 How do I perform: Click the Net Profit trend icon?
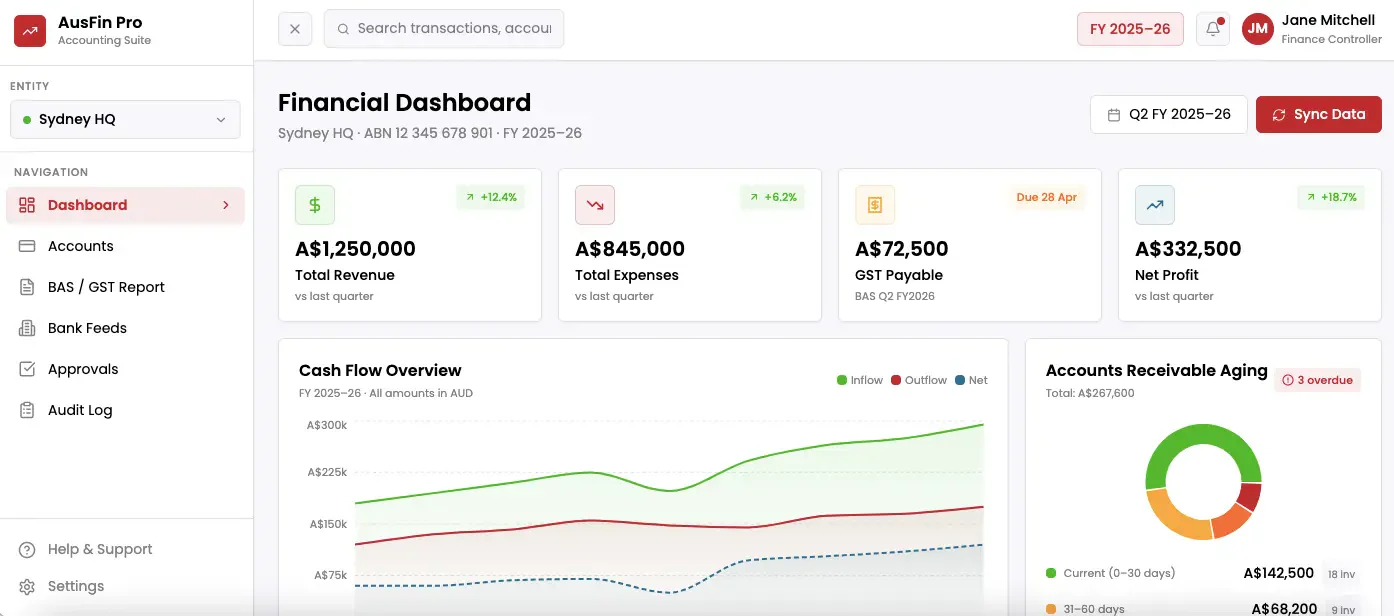click(1155, 205)
